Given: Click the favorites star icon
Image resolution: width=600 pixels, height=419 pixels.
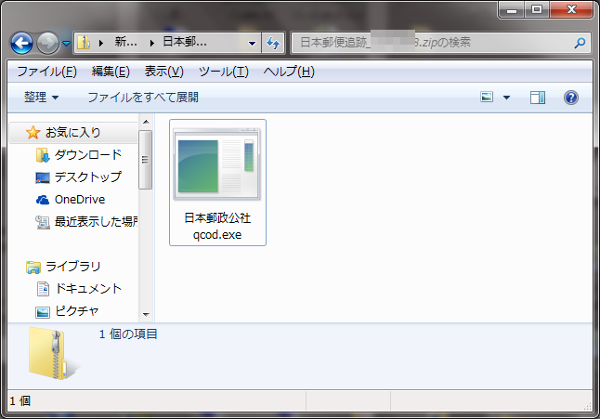Looking at the screenshot, I should 33,132.
